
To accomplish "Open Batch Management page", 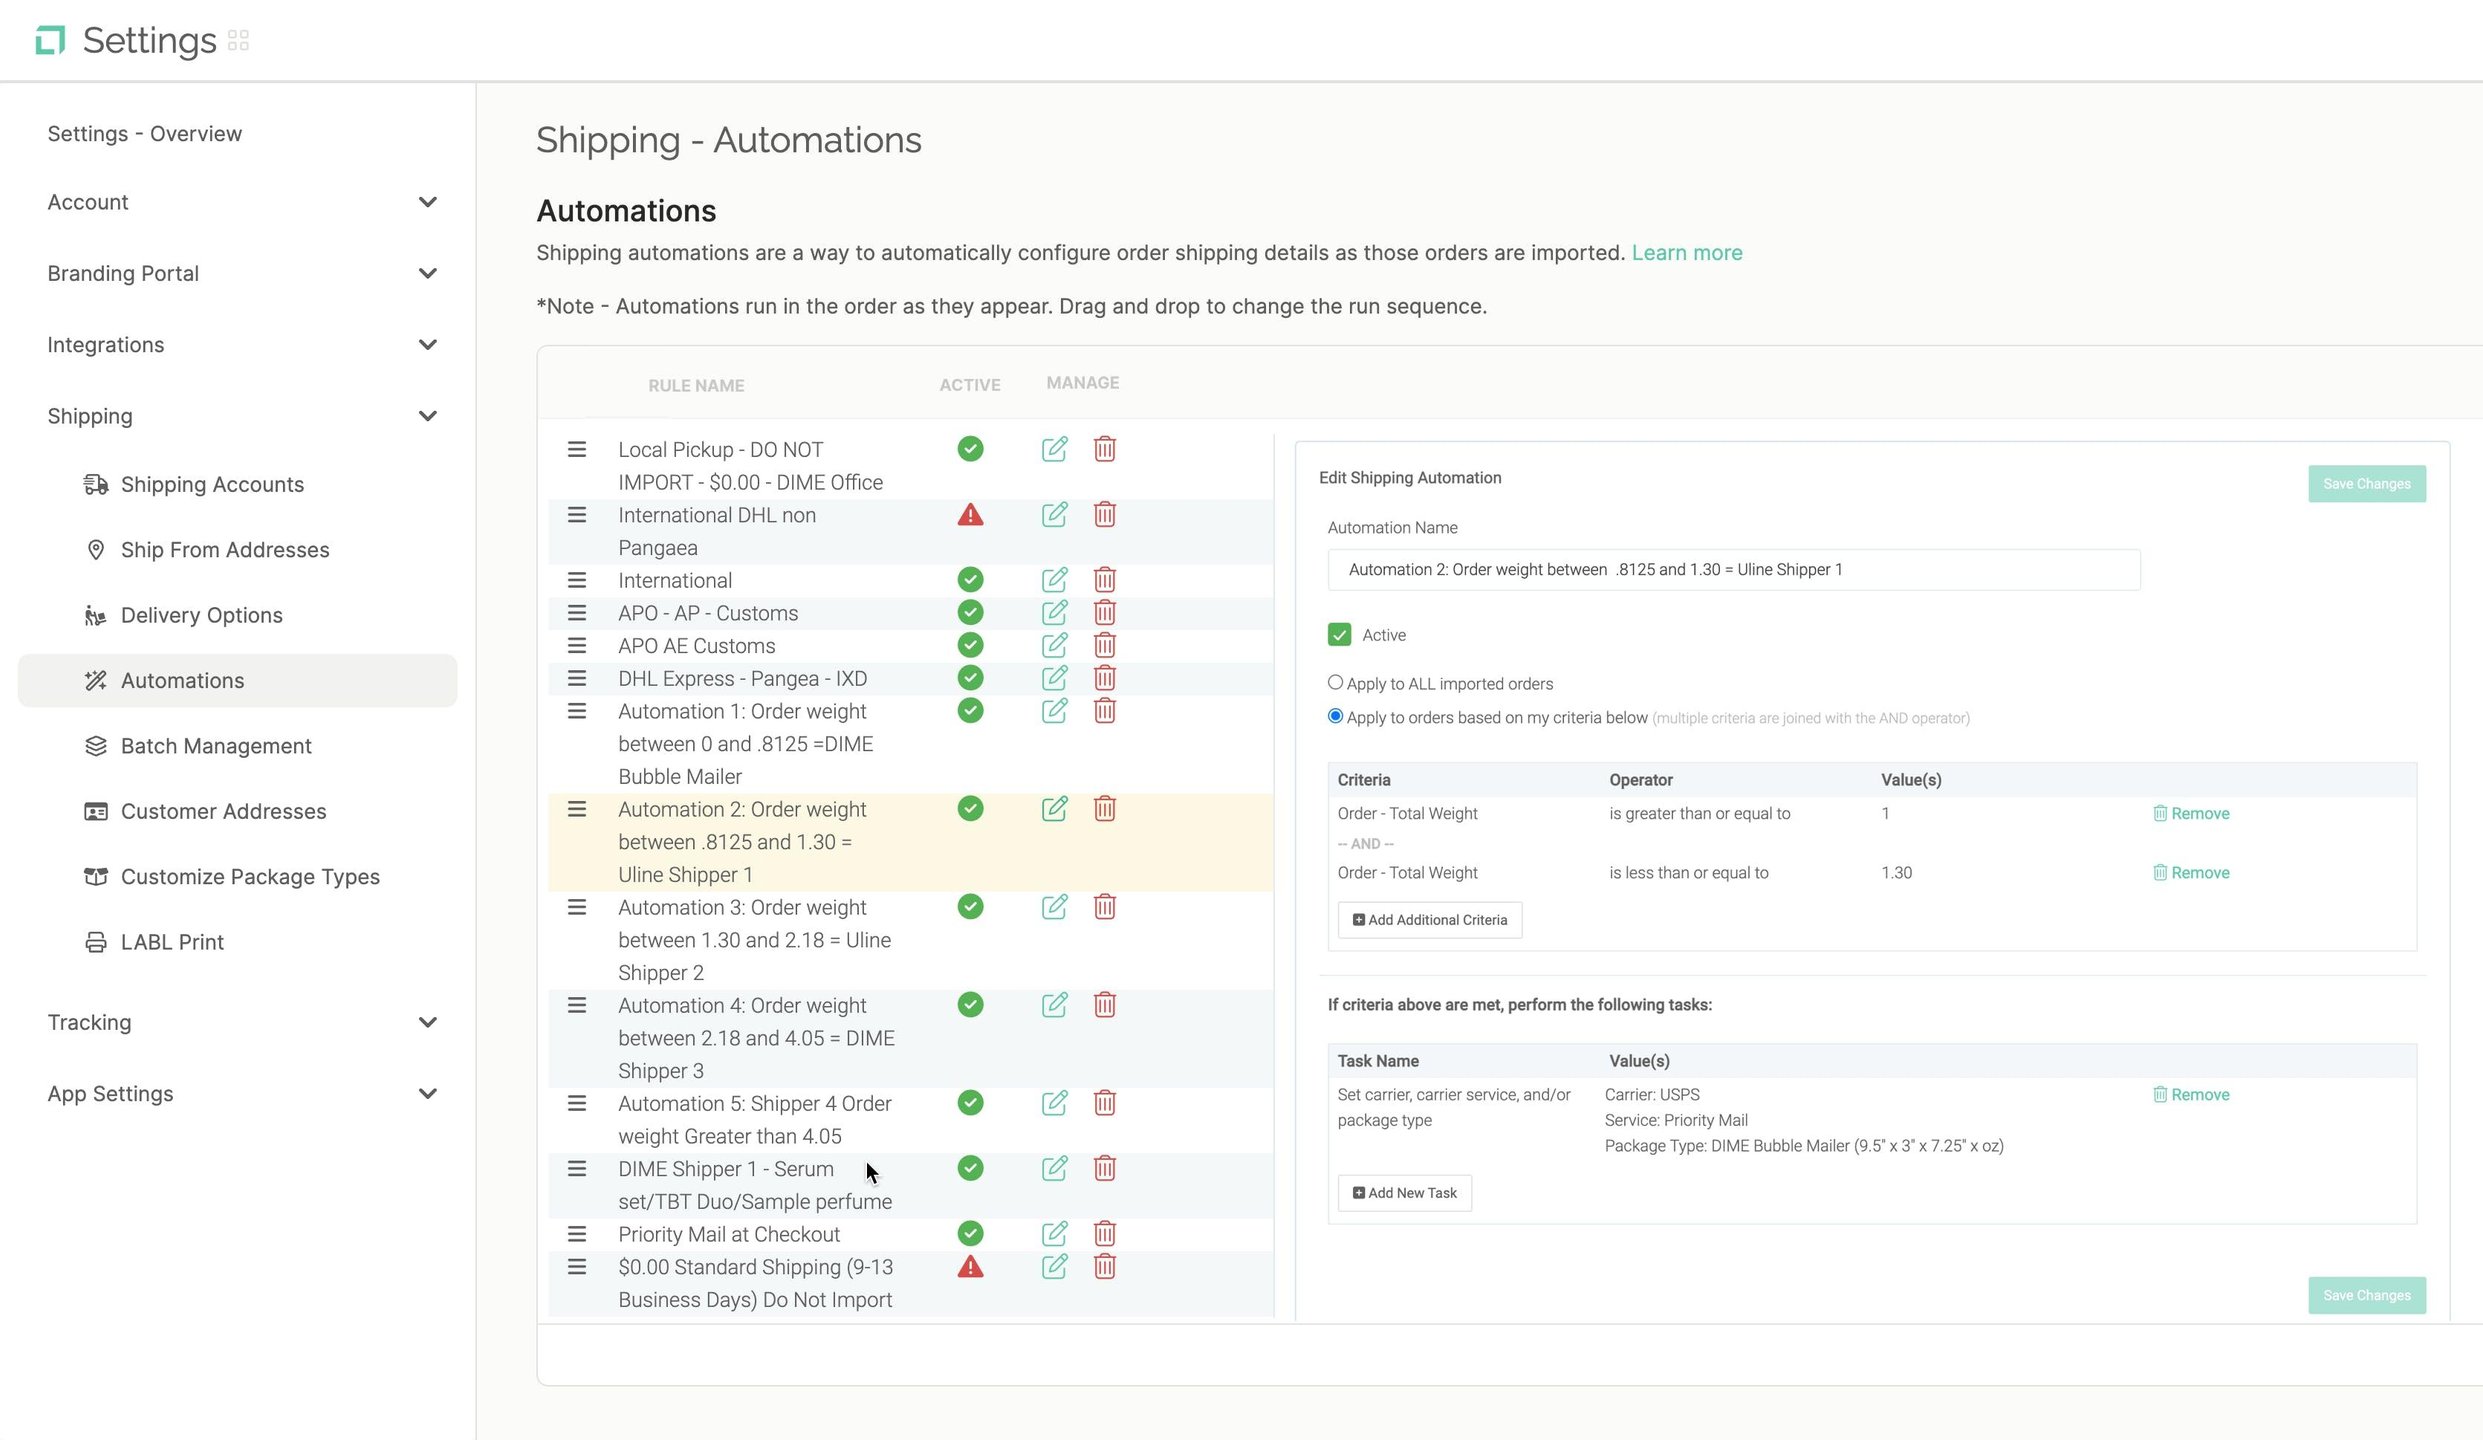I will (216, 746).
